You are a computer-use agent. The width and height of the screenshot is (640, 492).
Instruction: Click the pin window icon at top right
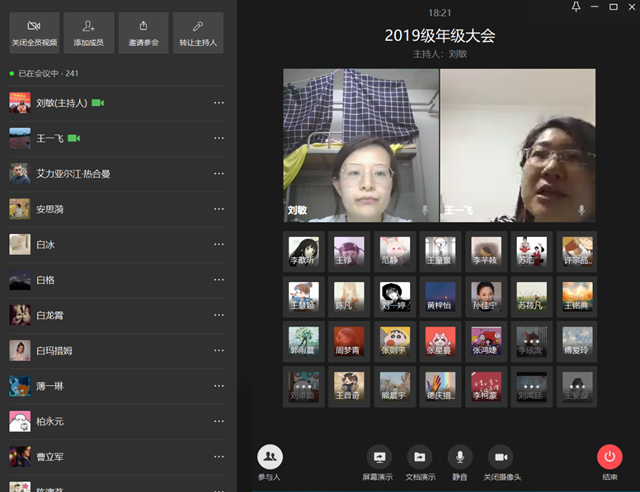pos(576,7)
